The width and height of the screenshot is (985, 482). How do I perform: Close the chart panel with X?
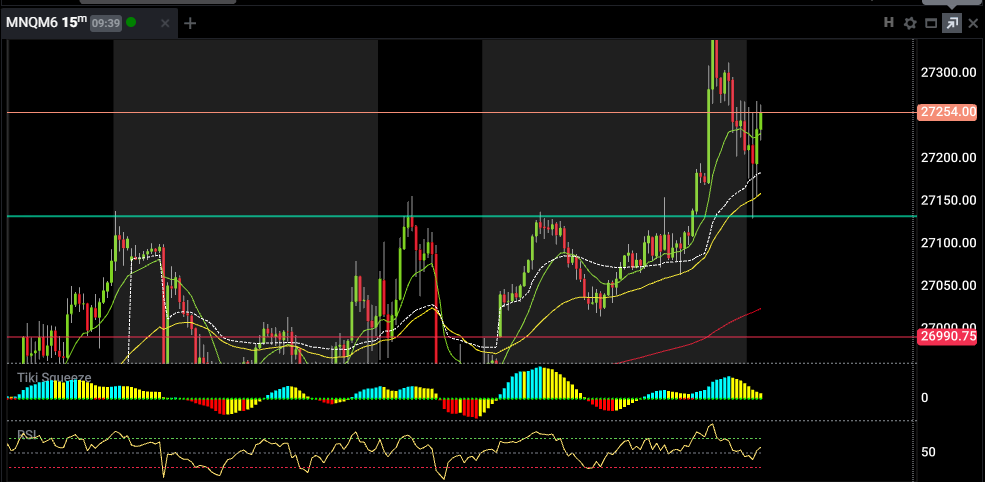tap(972, 23)
